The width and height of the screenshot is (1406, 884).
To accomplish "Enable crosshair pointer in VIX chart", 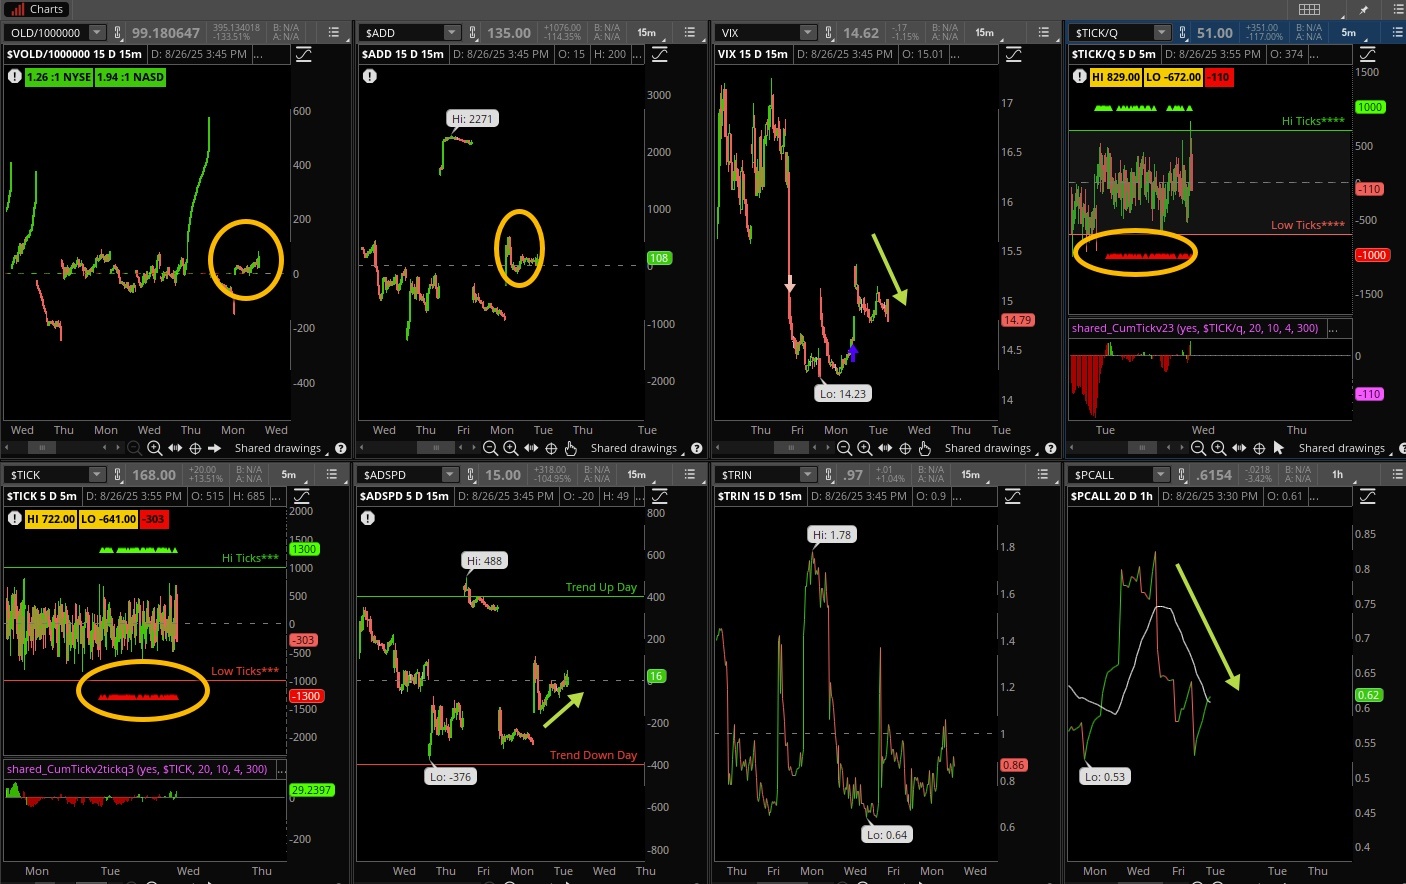I will (x=905, y=448).
